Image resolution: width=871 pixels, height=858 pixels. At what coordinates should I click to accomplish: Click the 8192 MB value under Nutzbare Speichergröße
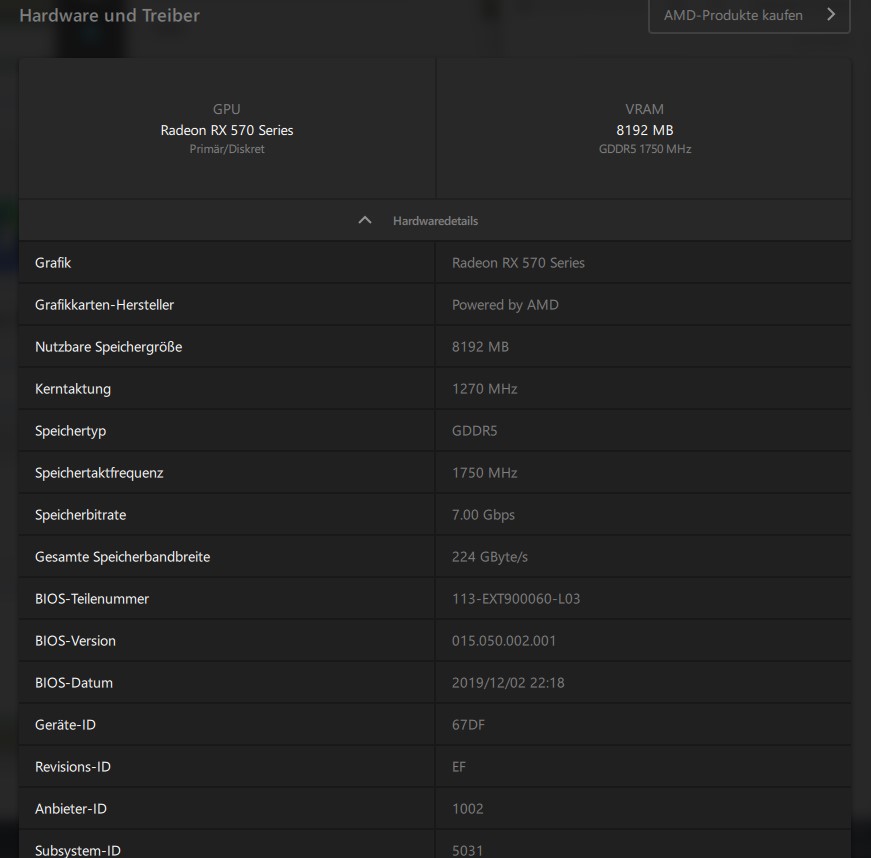480,347
